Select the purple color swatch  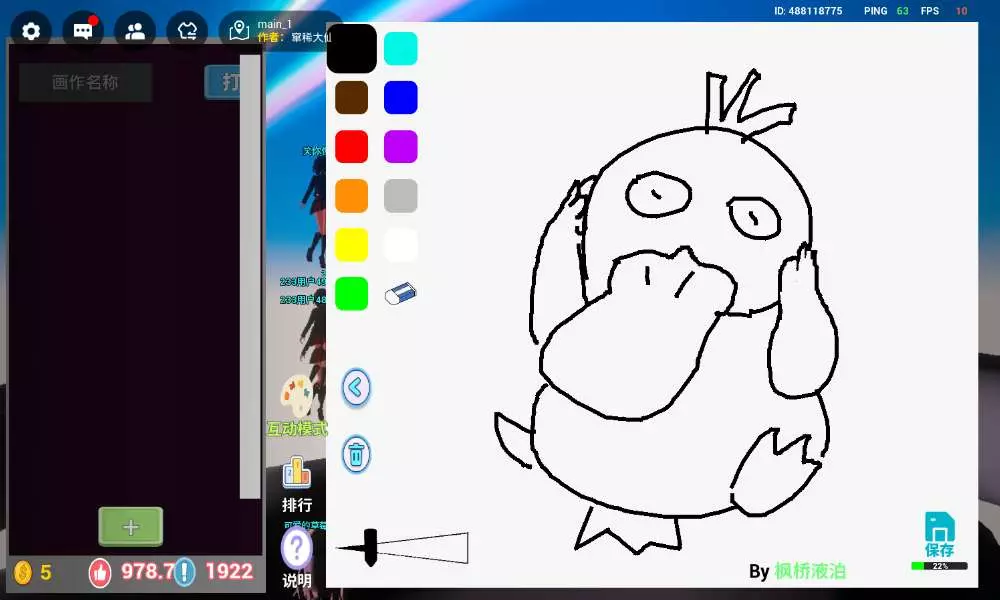tap(401, 147)
